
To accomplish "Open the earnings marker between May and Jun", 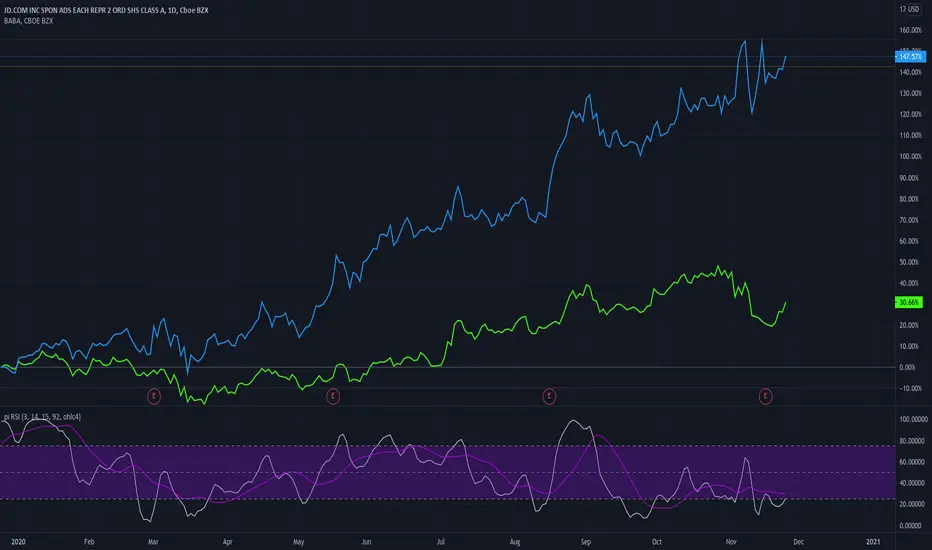I will [333, 396].
